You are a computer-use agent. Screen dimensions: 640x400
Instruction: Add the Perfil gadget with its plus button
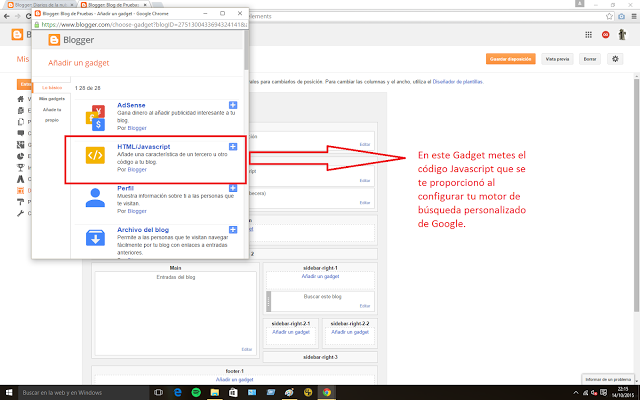click(x=233, y=188)
